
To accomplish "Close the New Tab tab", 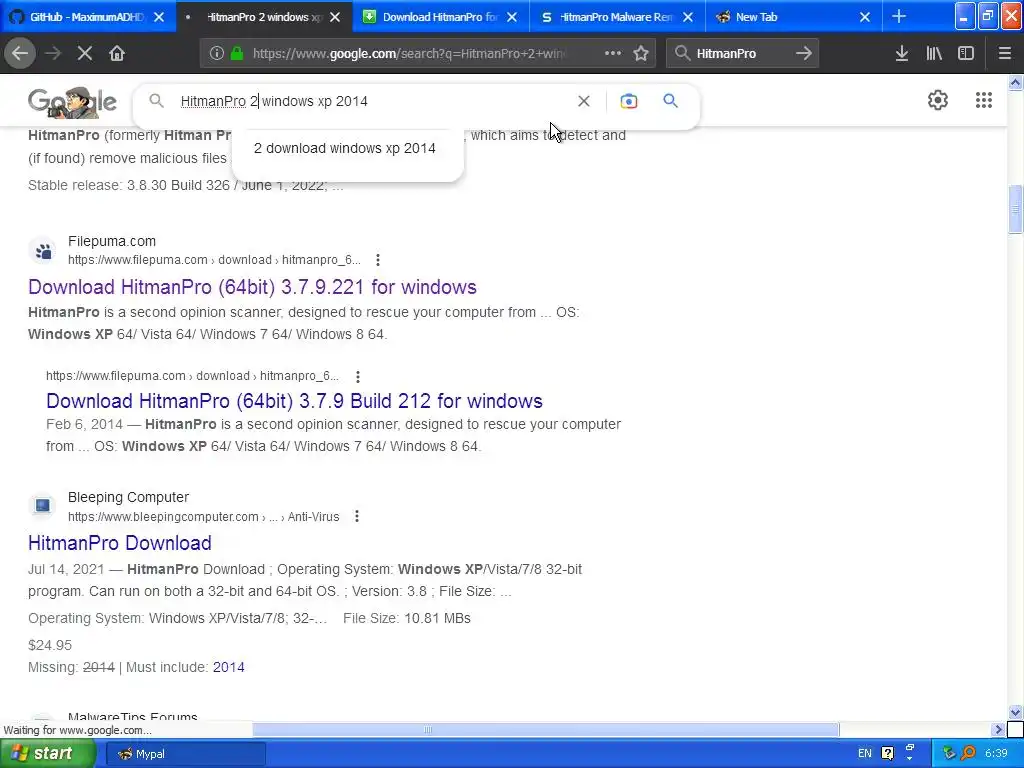I will click(x=865, y=17).
